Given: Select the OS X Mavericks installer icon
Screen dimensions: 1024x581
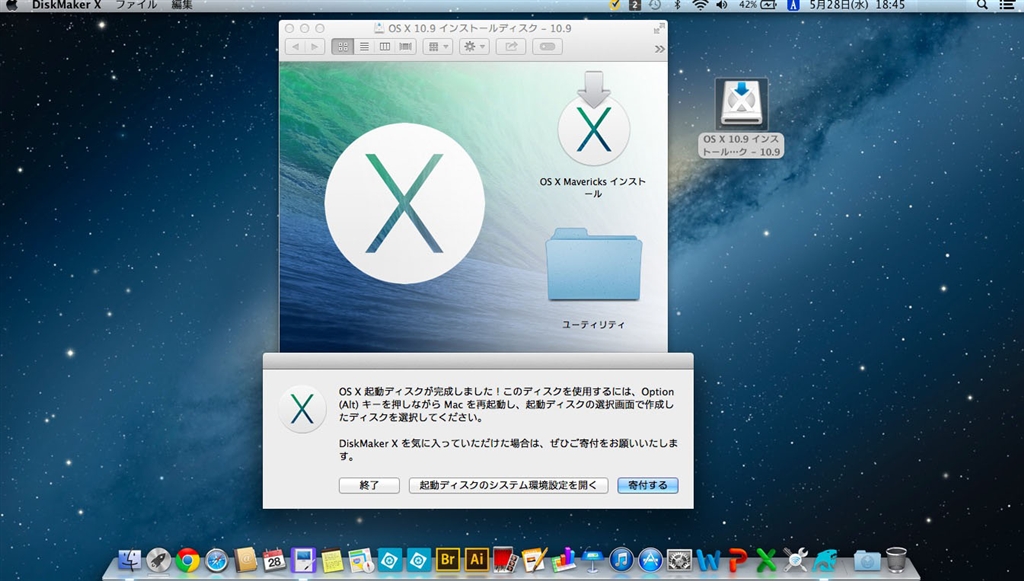Looking at the screenshot, I should click(593, 119).
